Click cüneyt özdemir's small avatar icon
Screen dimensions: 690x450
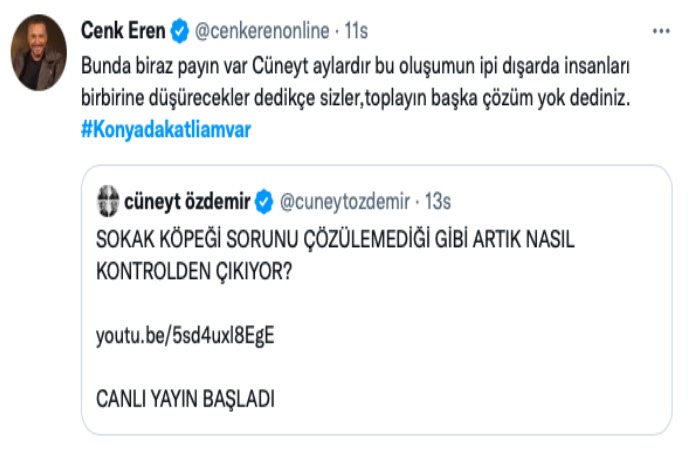coord(107,202)
